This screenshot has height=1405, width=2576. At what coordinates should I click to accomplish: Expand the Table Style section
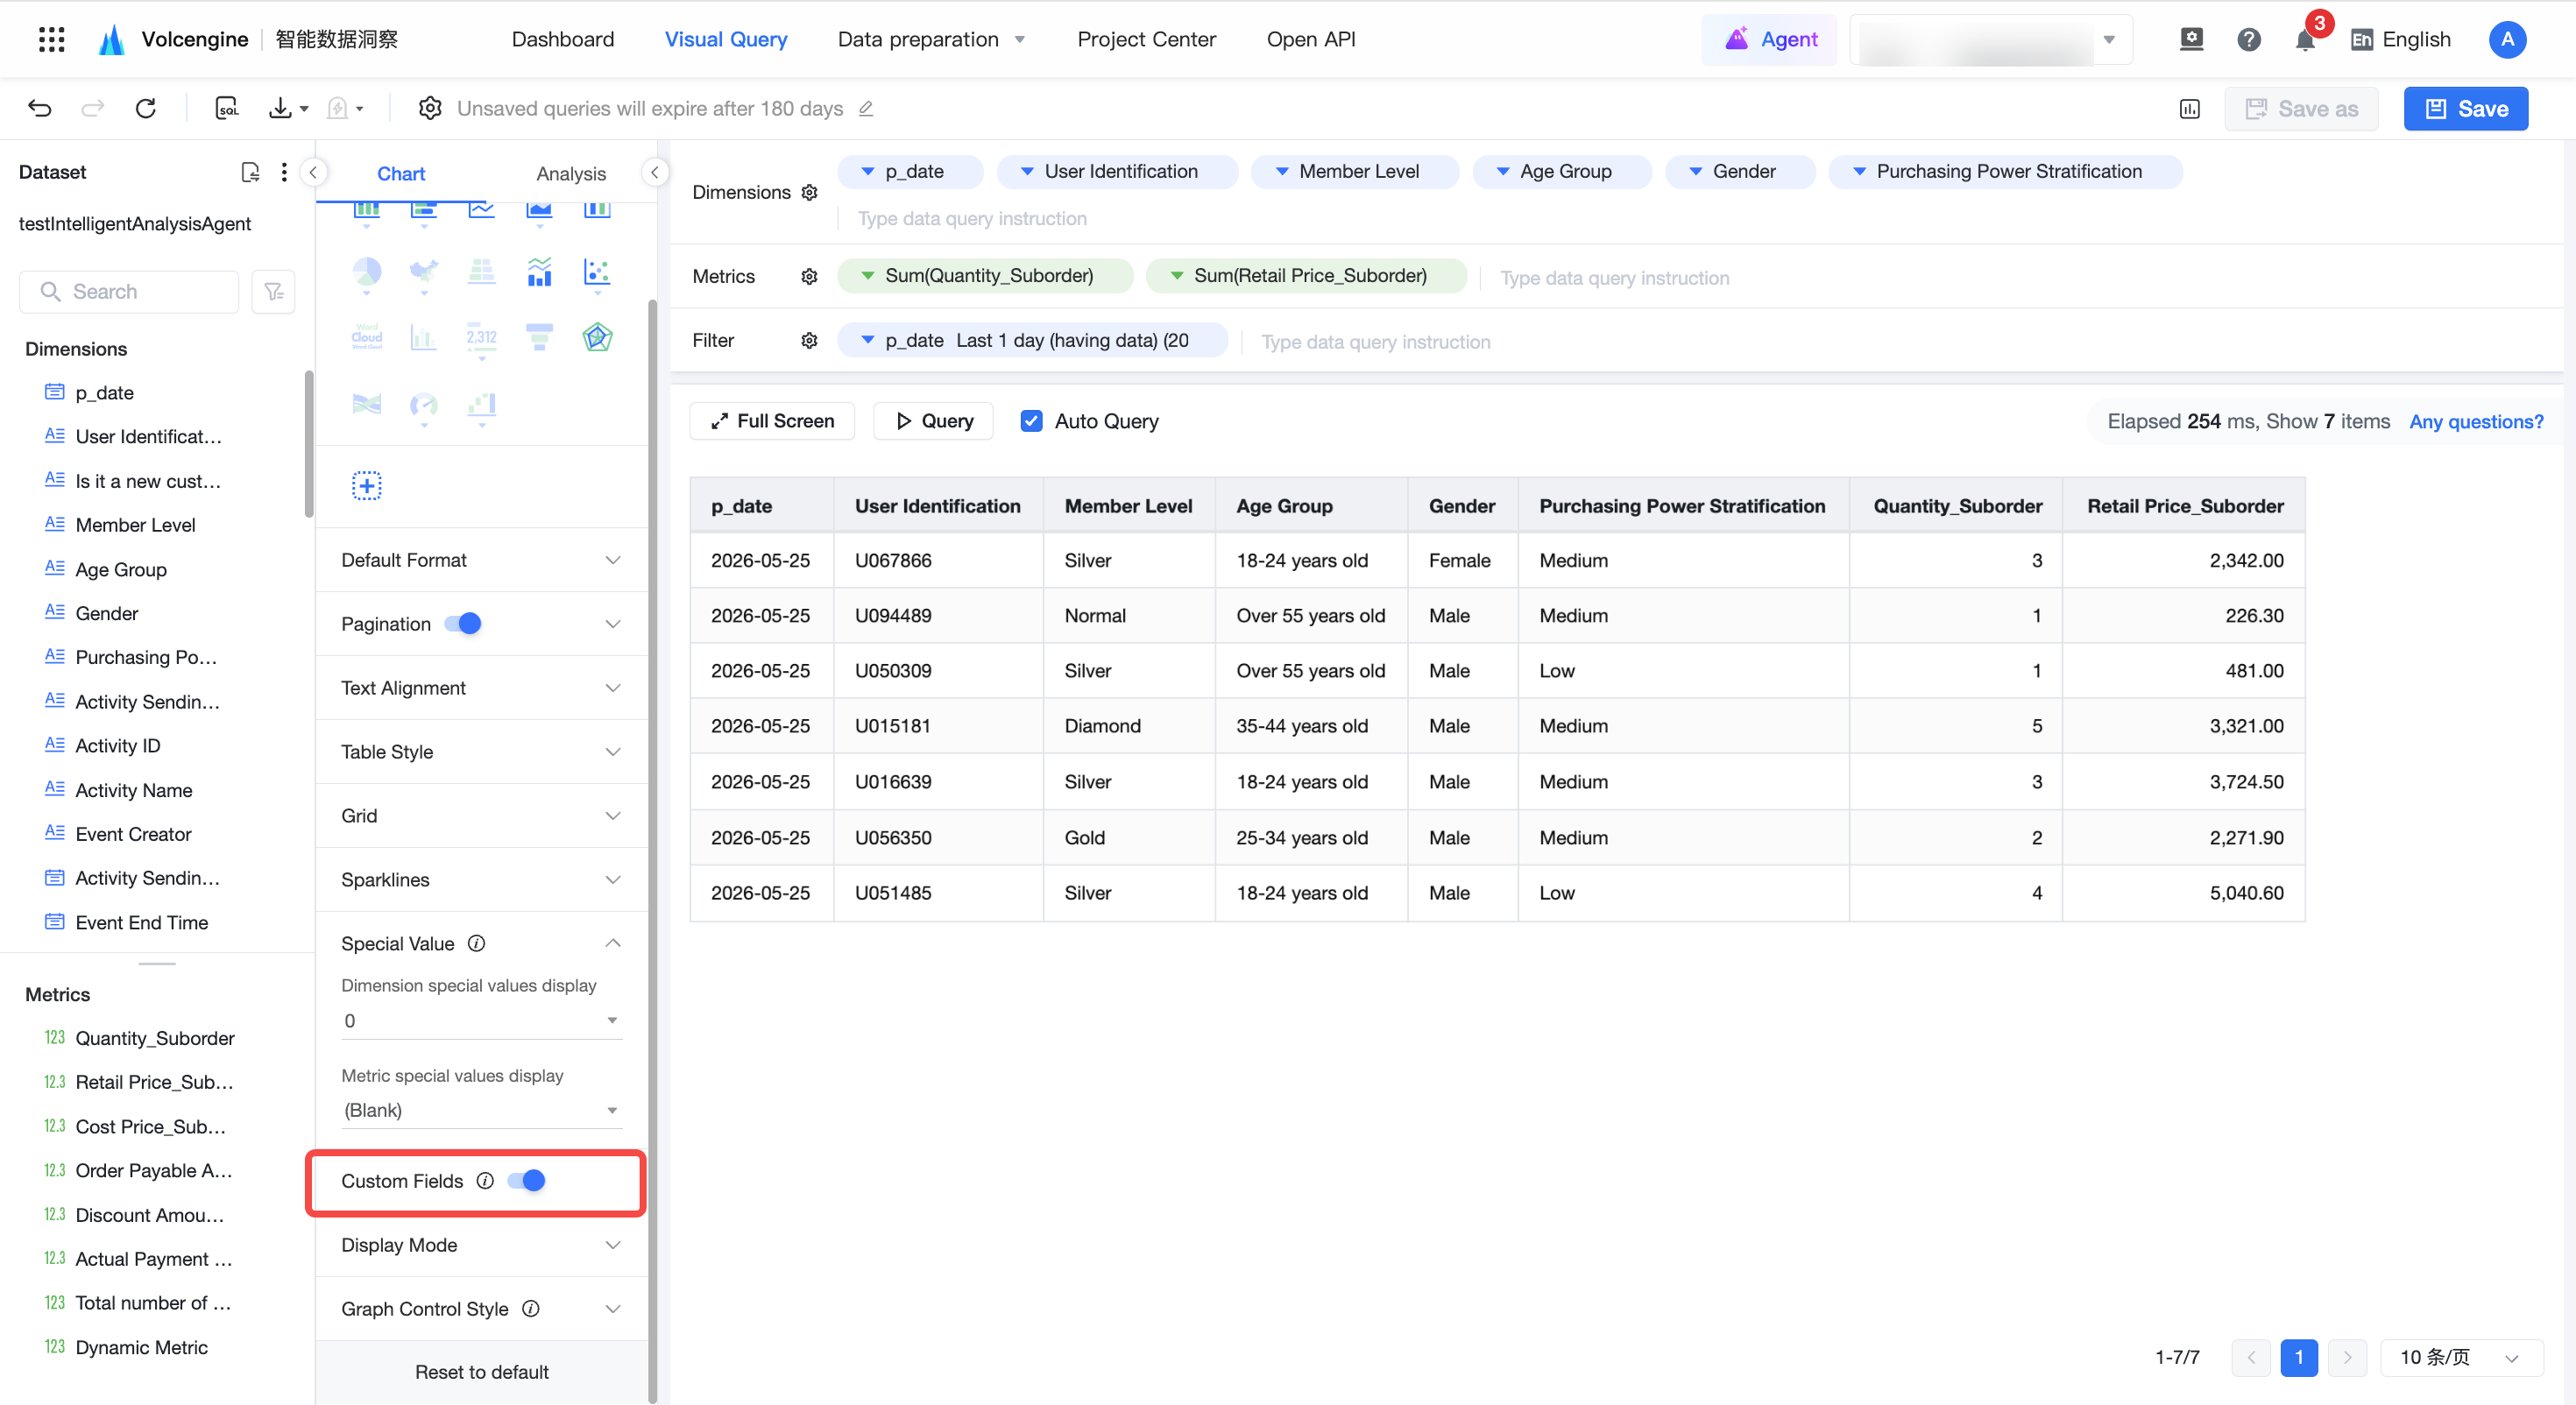pos(481,752)
